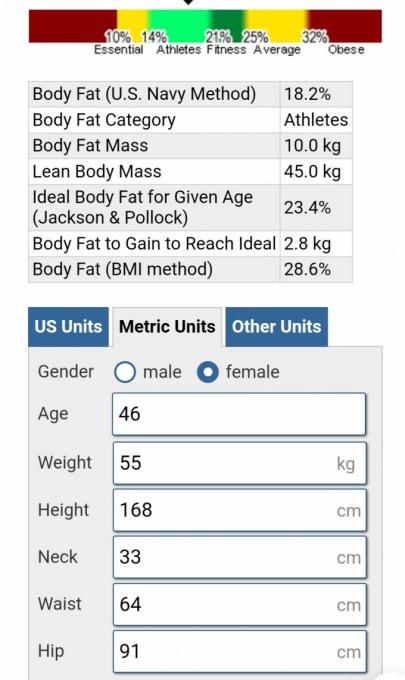The width and height of the screenshot is (405, 680).
Task: Click the Body Fat BMI method row
Action: click(190, 269)
